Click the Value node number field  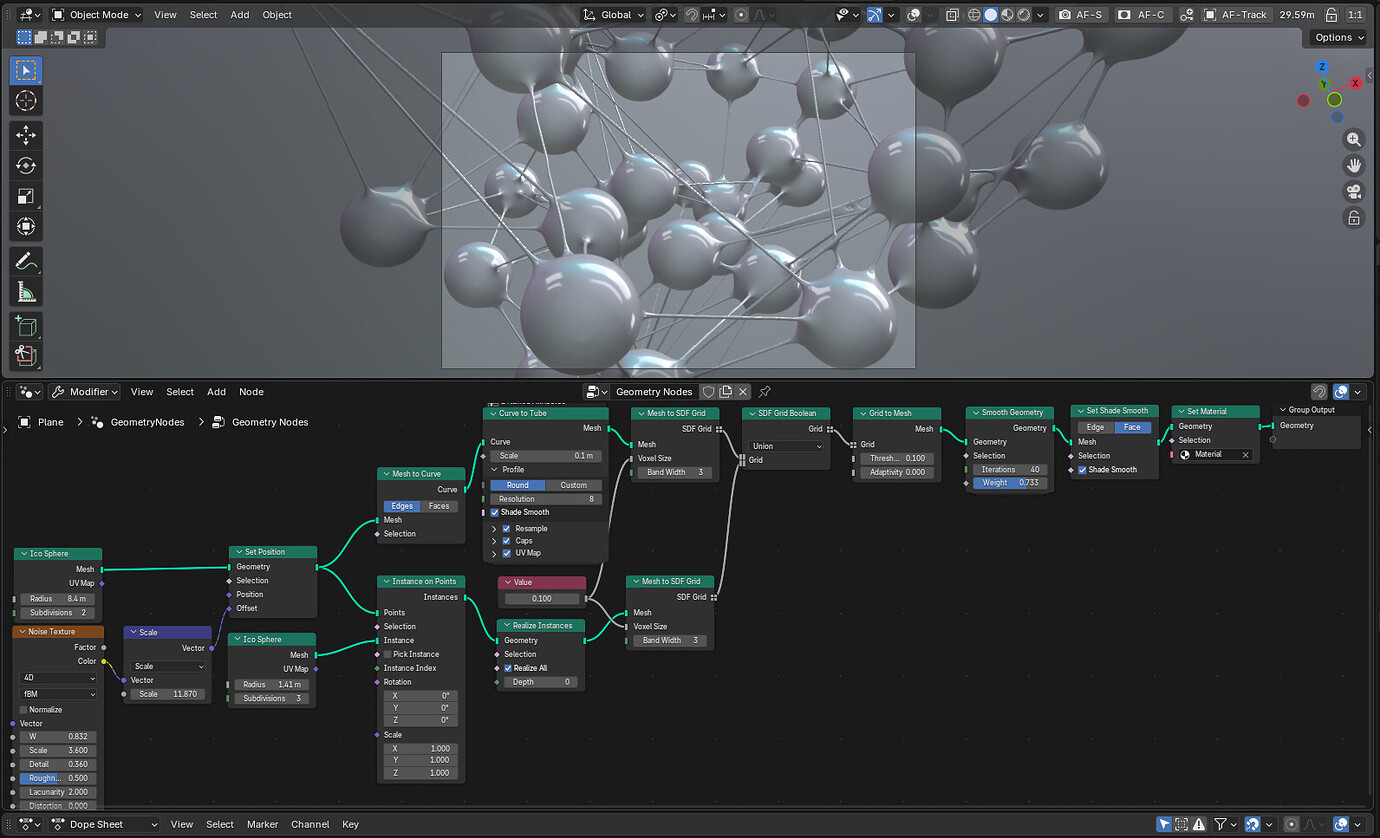point(541,599)
